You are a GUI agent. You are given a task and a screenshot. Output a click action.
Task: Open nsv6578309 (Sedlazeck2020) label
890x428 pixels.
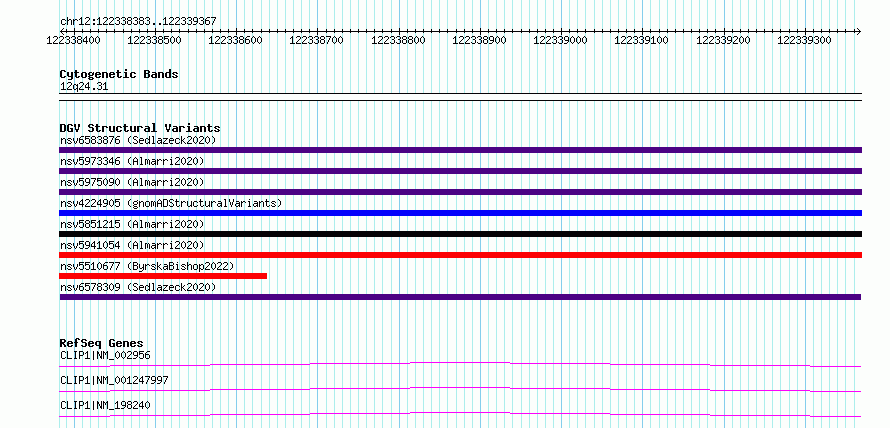138,287
